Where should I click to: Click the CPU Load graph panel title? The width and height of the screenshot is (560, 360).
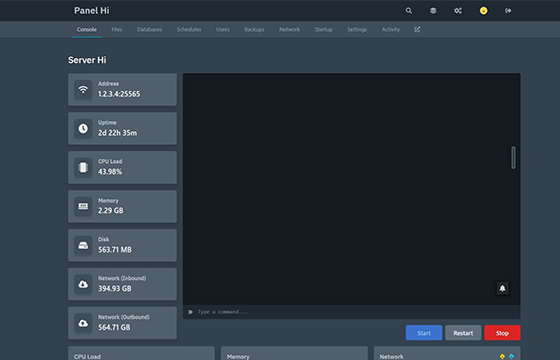88,356
